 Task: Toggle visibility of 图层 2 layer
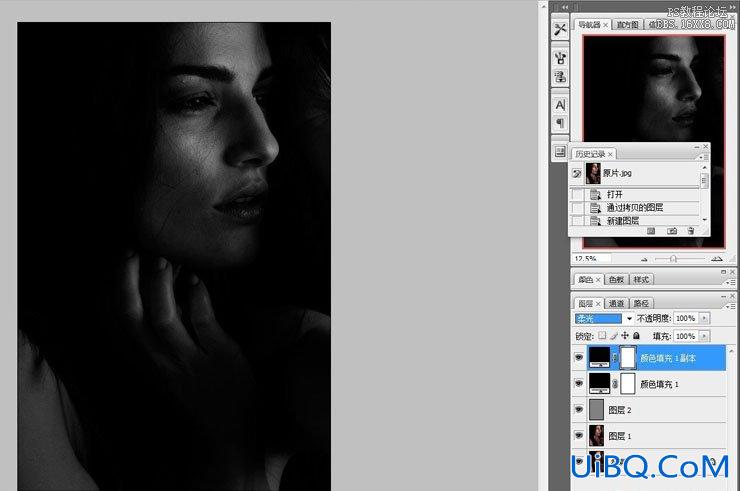pos(579,410)
